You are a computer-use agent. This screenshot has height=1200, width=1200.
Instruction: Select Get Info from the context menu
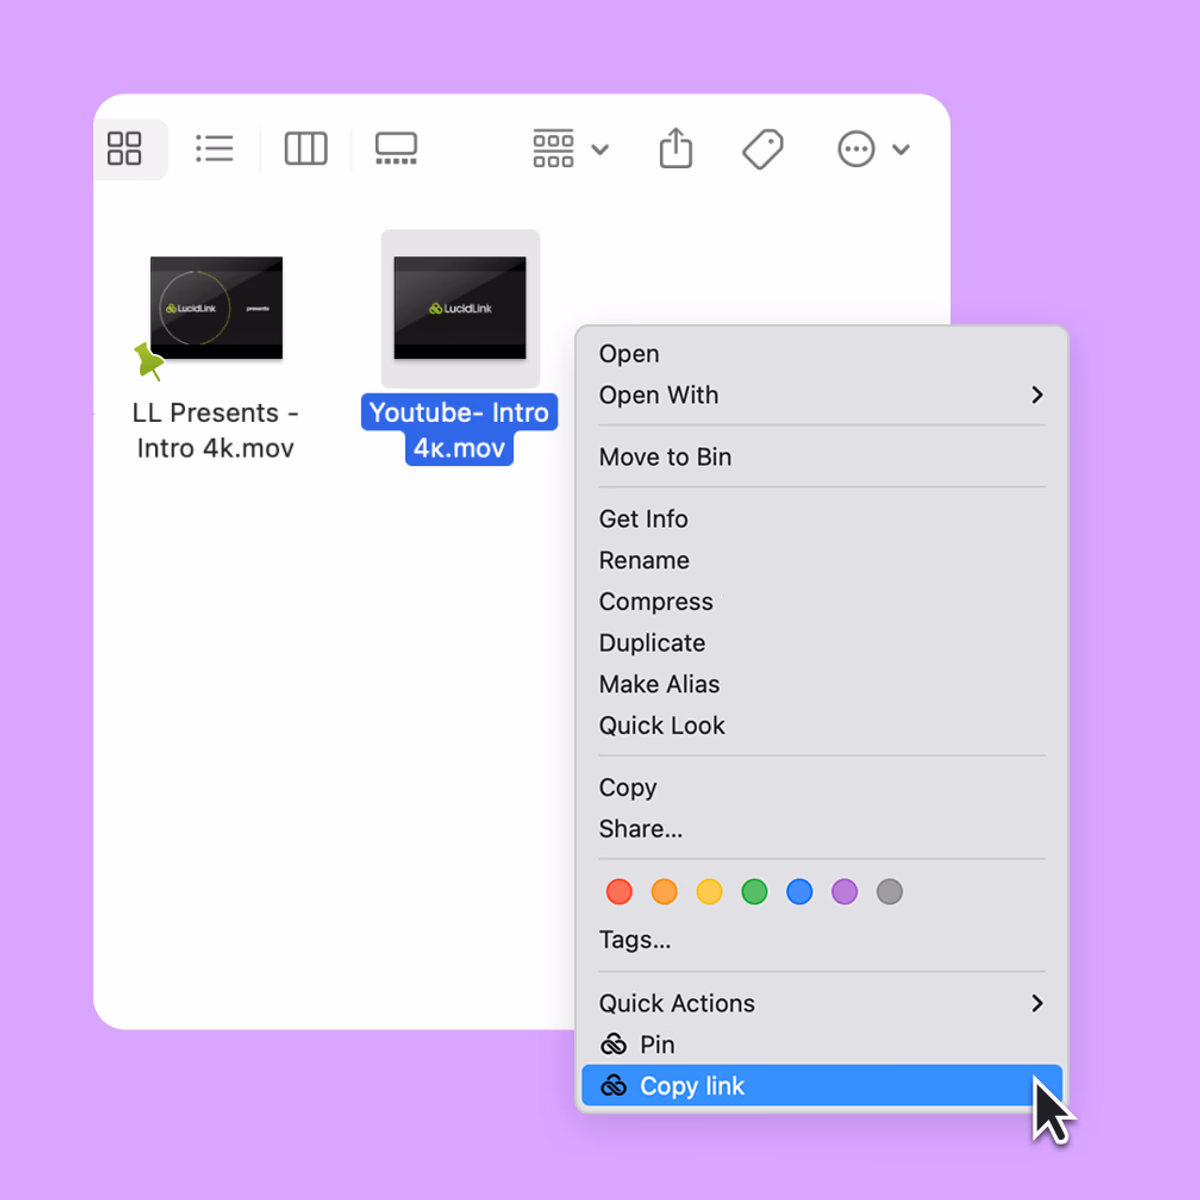click(x=643, y=518)
